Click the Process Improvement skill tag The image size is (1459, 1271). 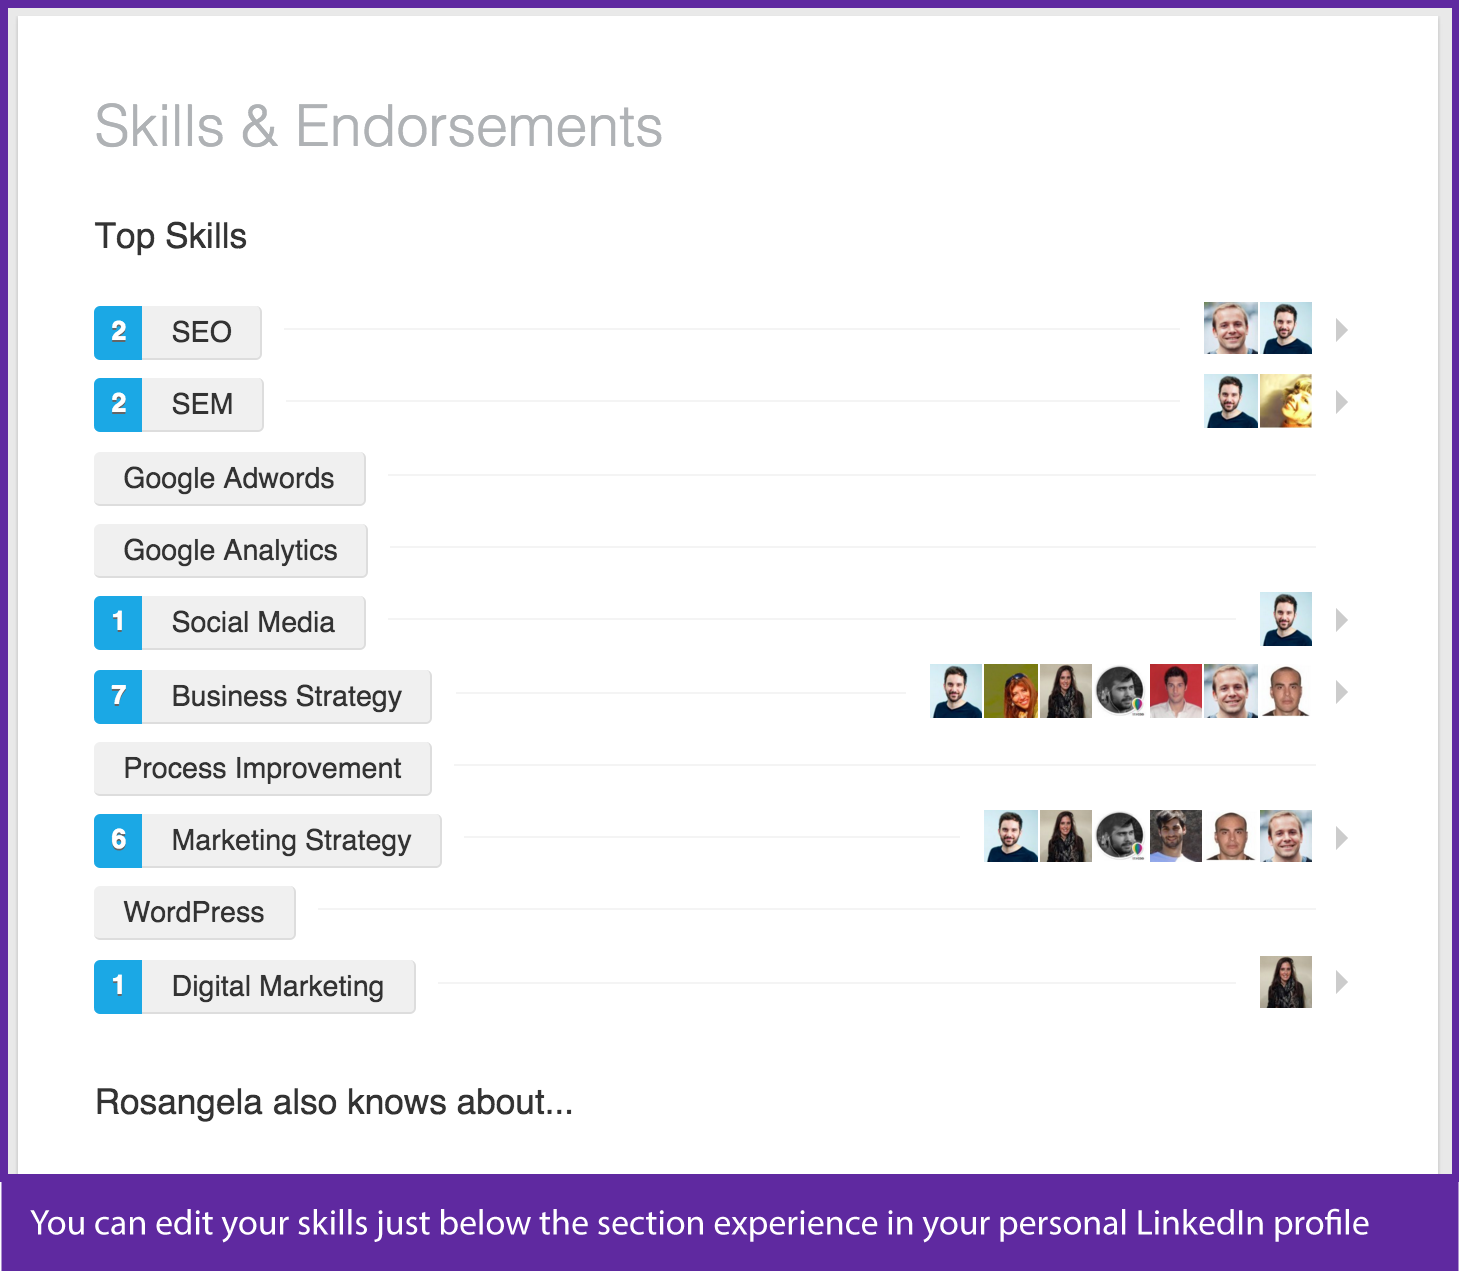tap(262, 768)
